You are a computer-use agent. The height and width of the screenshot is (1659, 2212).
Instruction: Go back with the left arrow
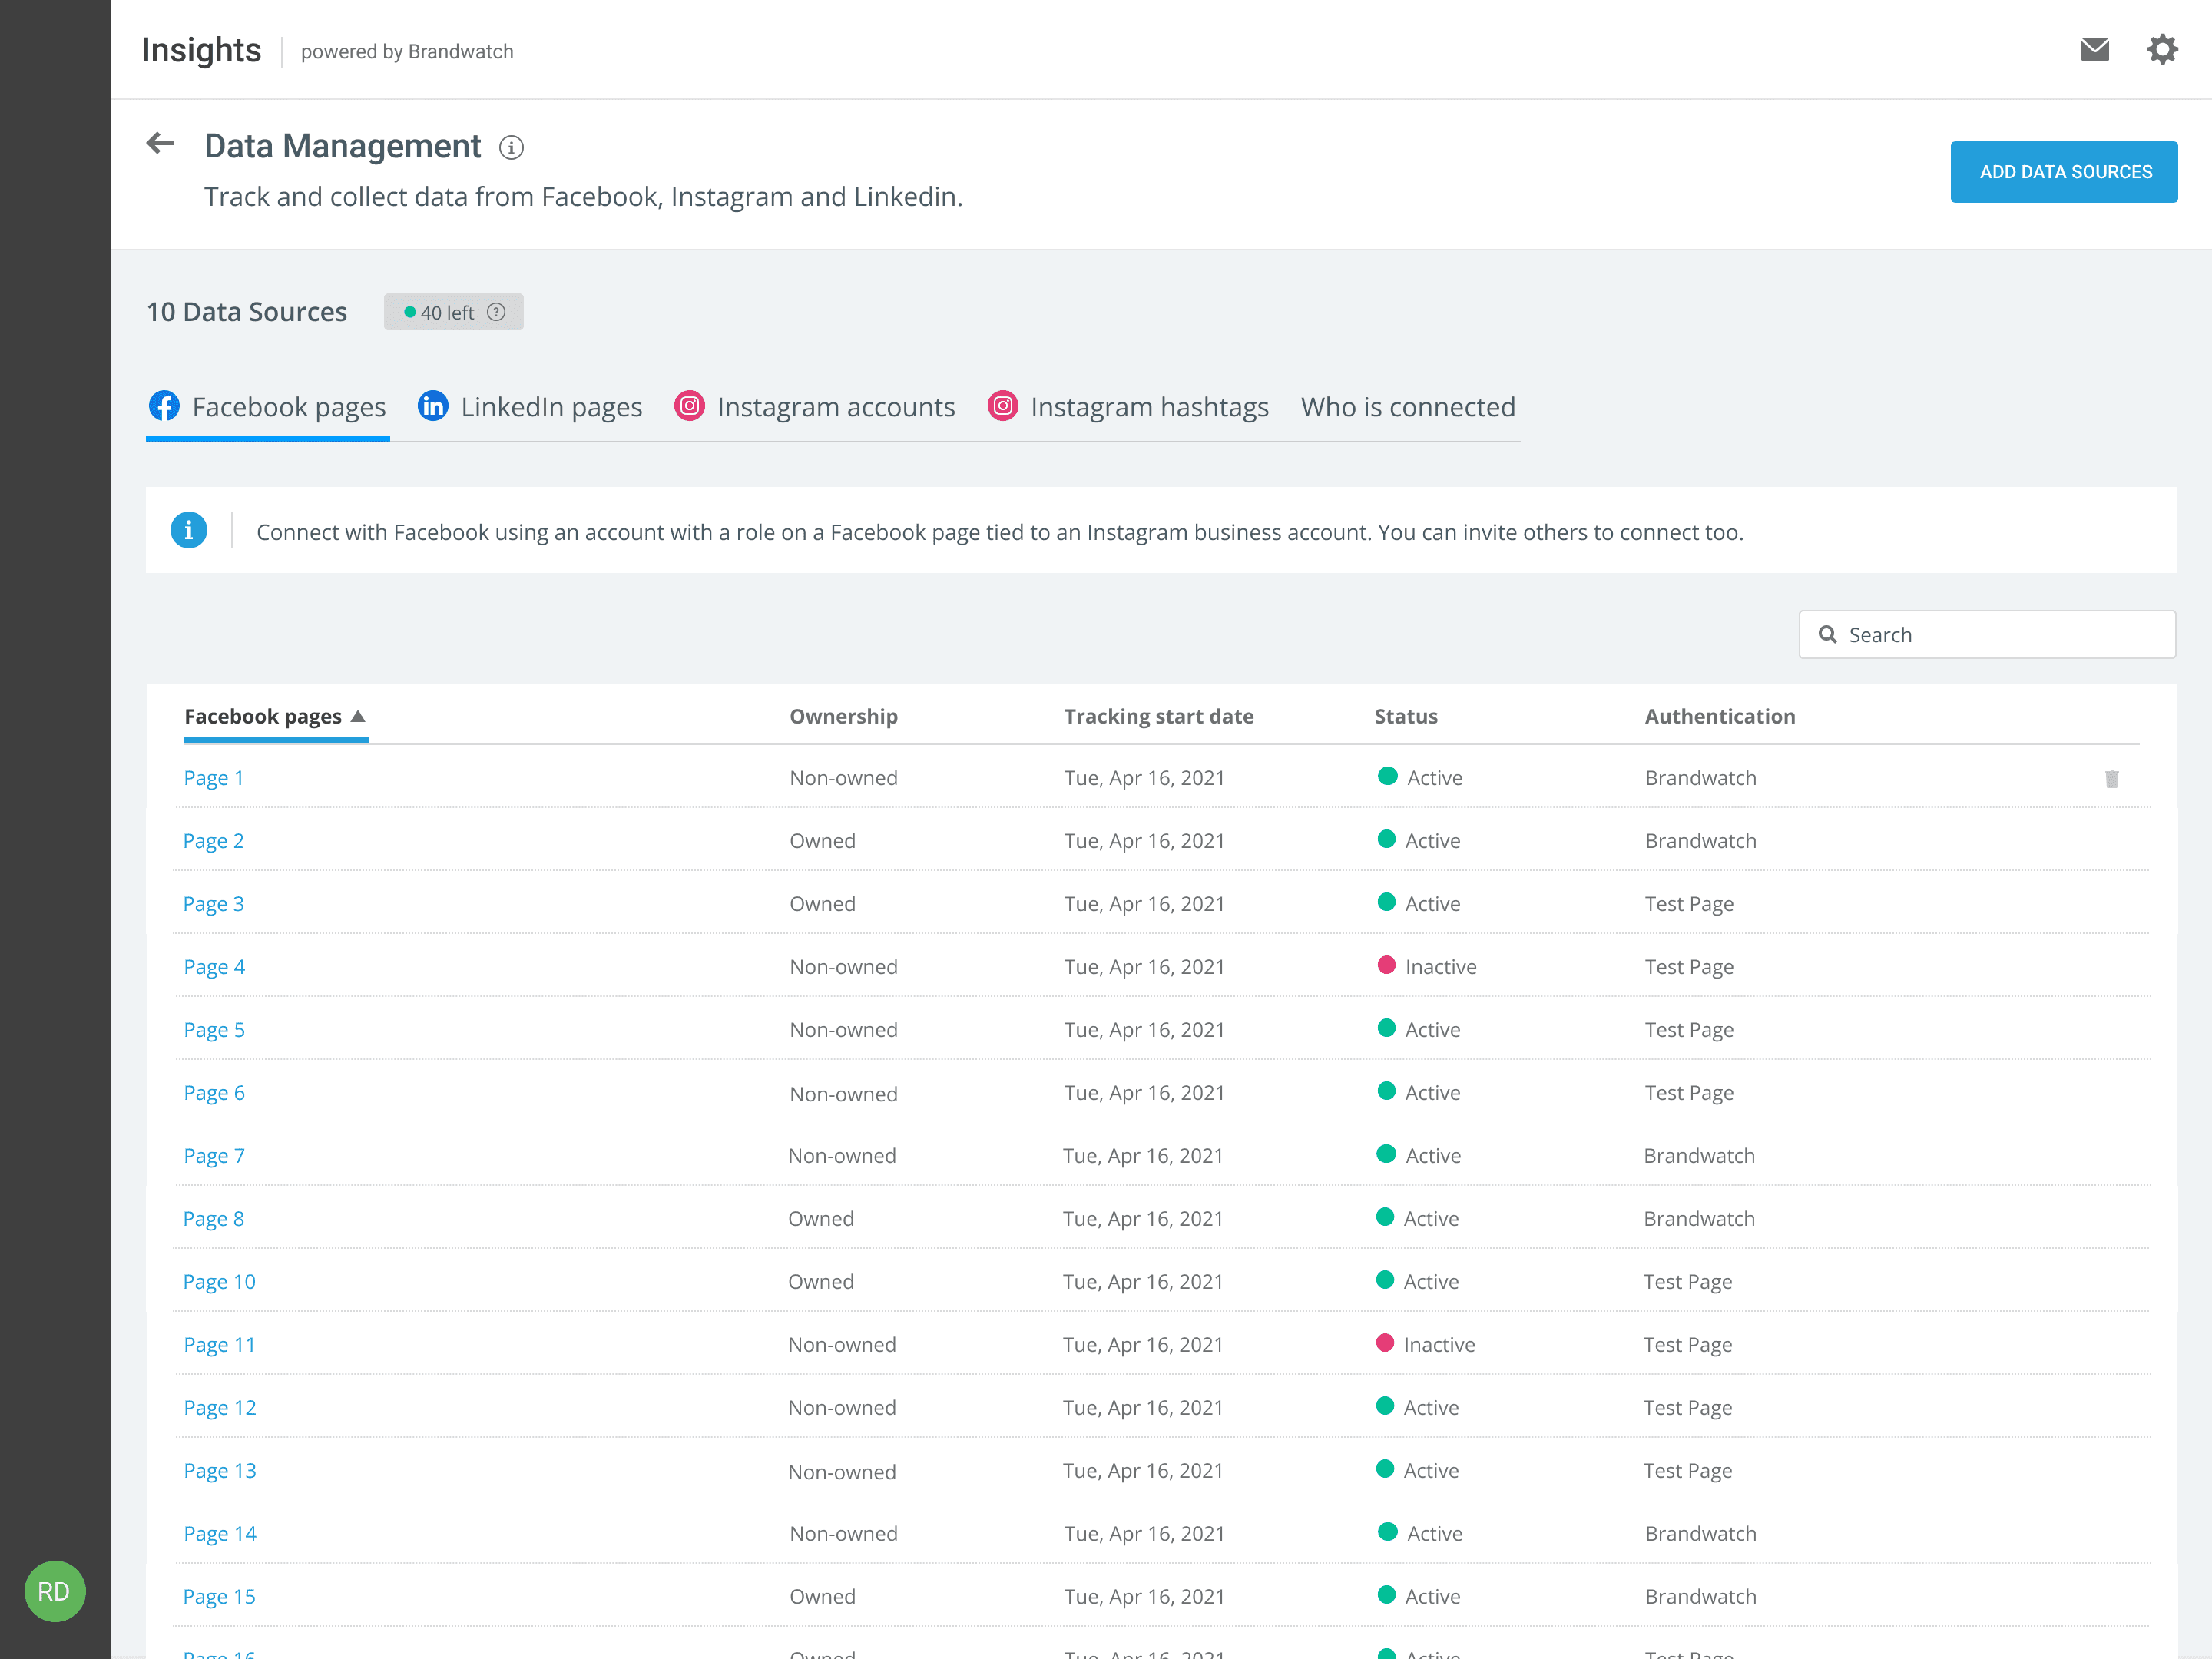(160, 144)
